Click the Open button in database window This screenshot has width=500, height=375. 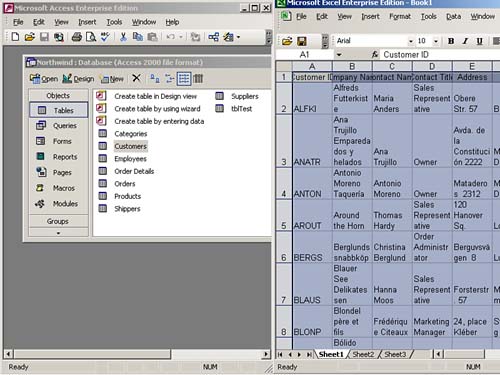(x=44, y=79)
